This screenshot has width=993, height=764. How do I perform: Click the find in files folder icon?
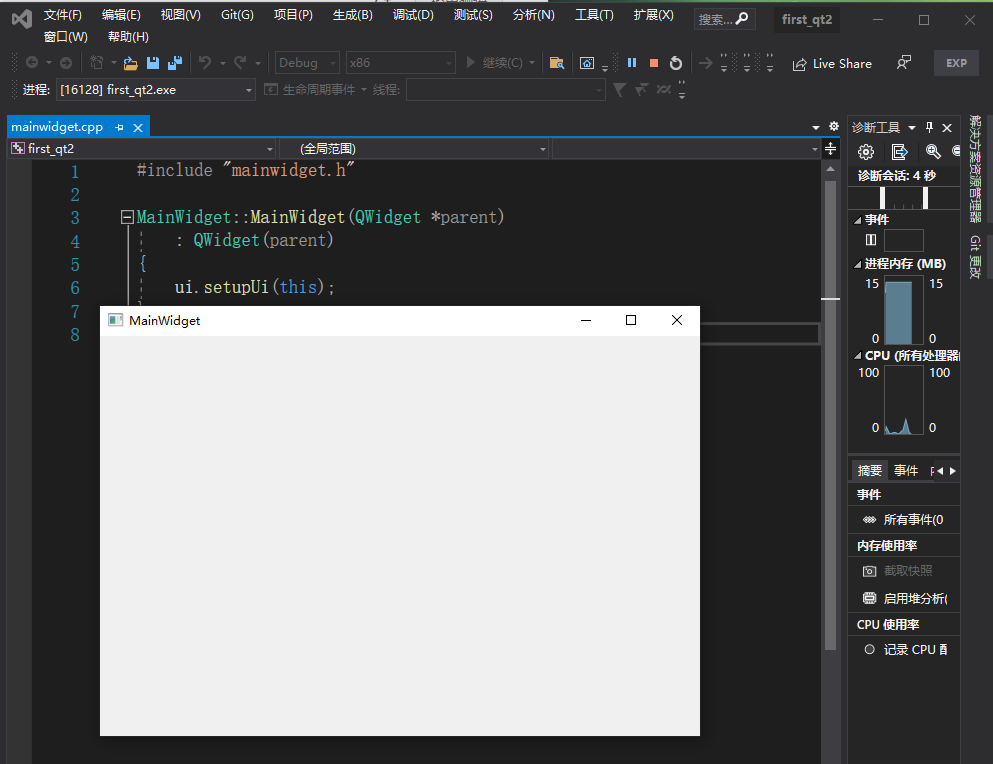(557, 63)
